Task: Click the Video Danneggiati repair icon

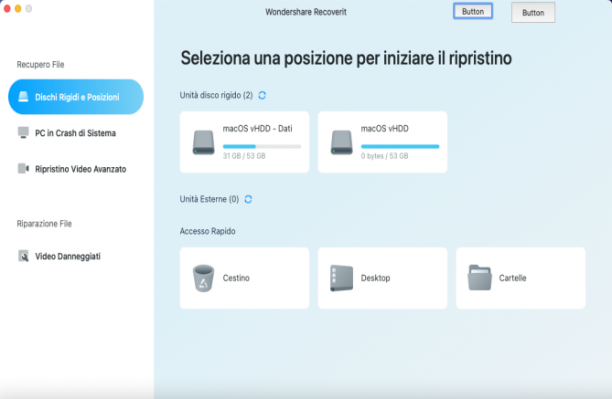Action: click(x=23, y=256)
